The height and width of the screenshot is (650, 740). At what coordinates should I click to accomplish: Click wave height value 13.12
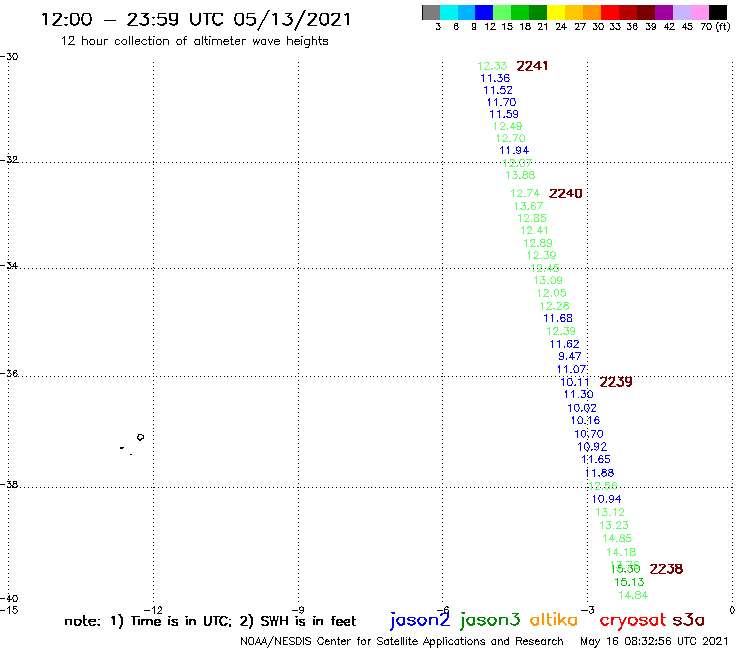pyautogui.click(x=610, y=513)
